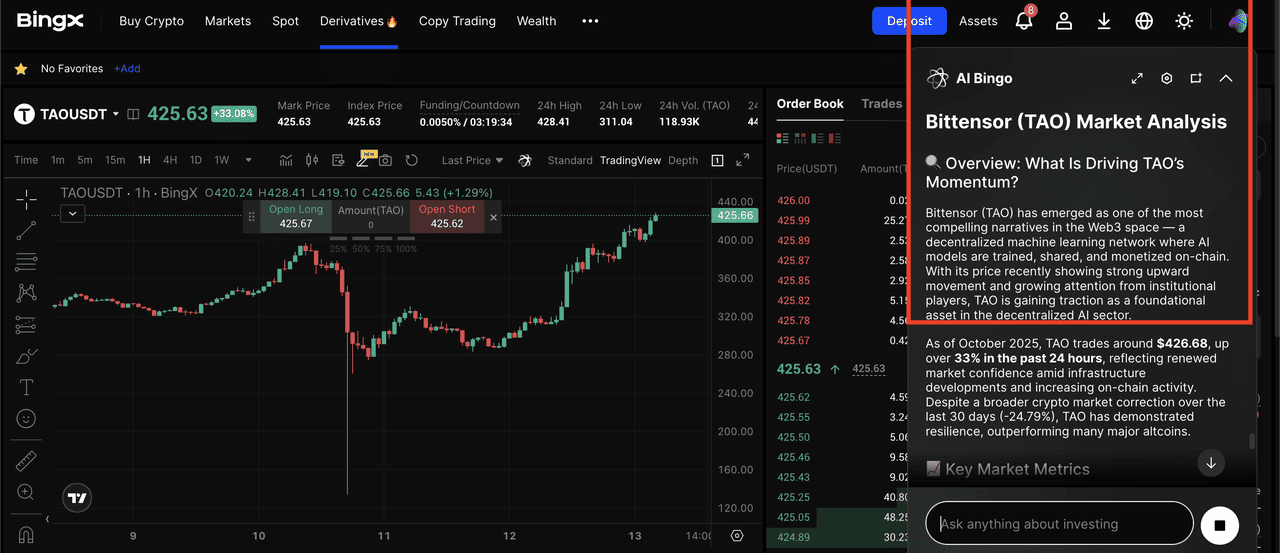Open the Derivatives menu
Screen dimensions: 1280x553
[358, 21]
